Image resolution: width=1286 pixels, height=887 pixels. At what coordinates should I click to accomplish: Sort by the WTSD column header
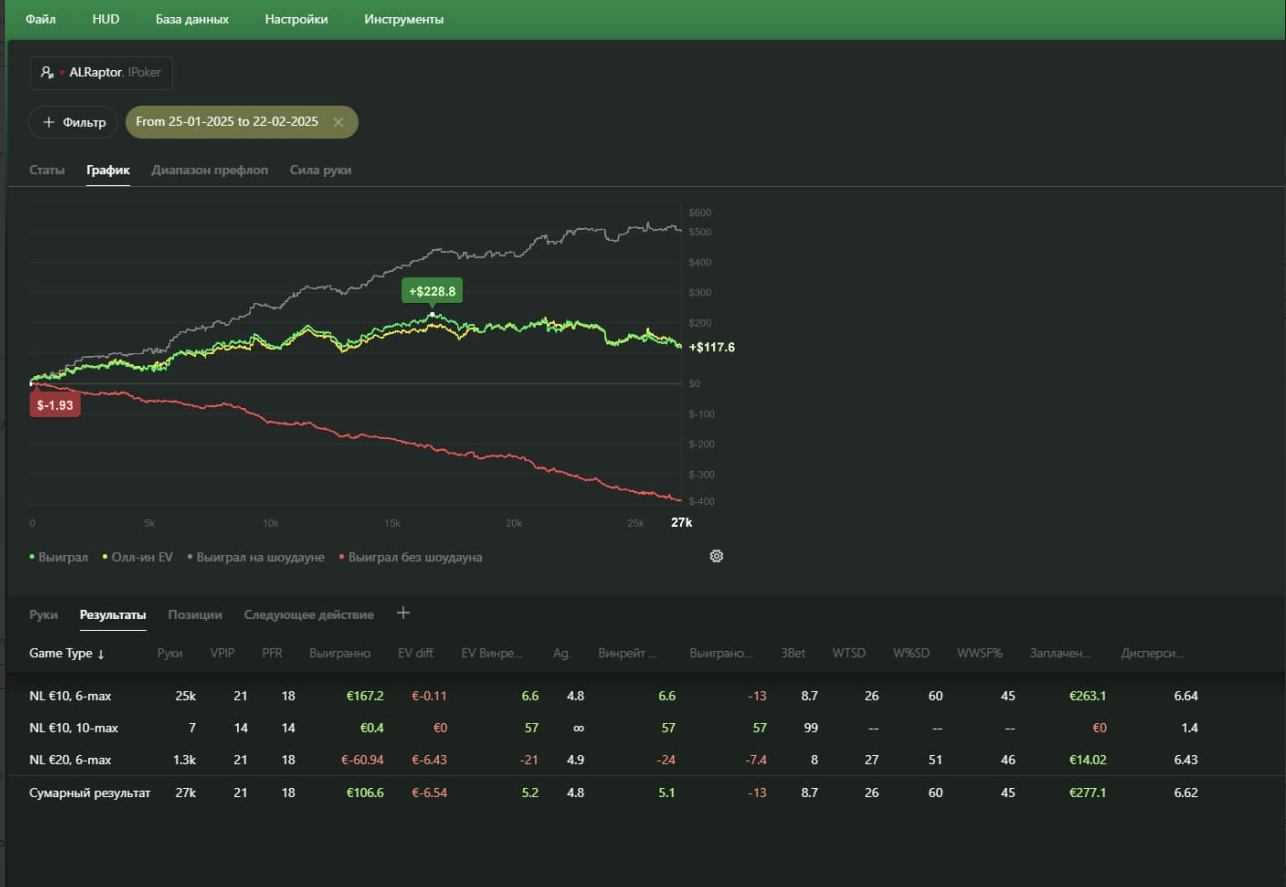[848, 653]
